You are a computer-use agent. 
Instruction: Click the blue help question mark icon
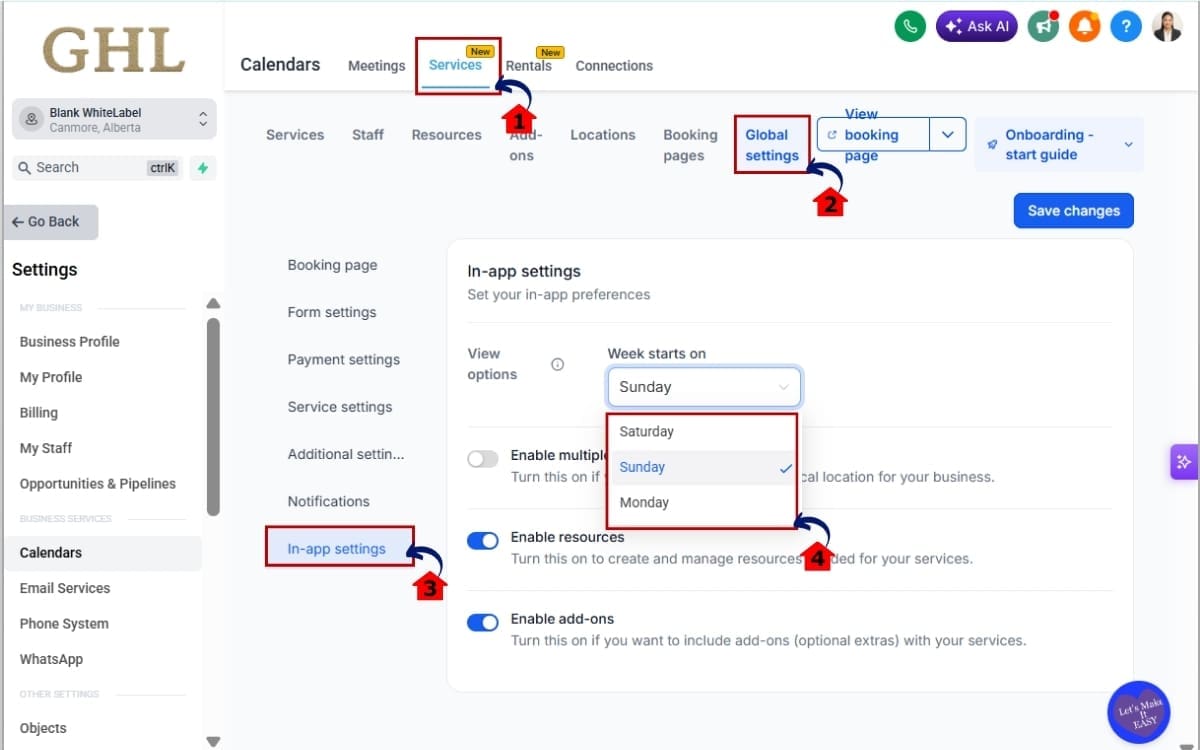coord(1126,26)
